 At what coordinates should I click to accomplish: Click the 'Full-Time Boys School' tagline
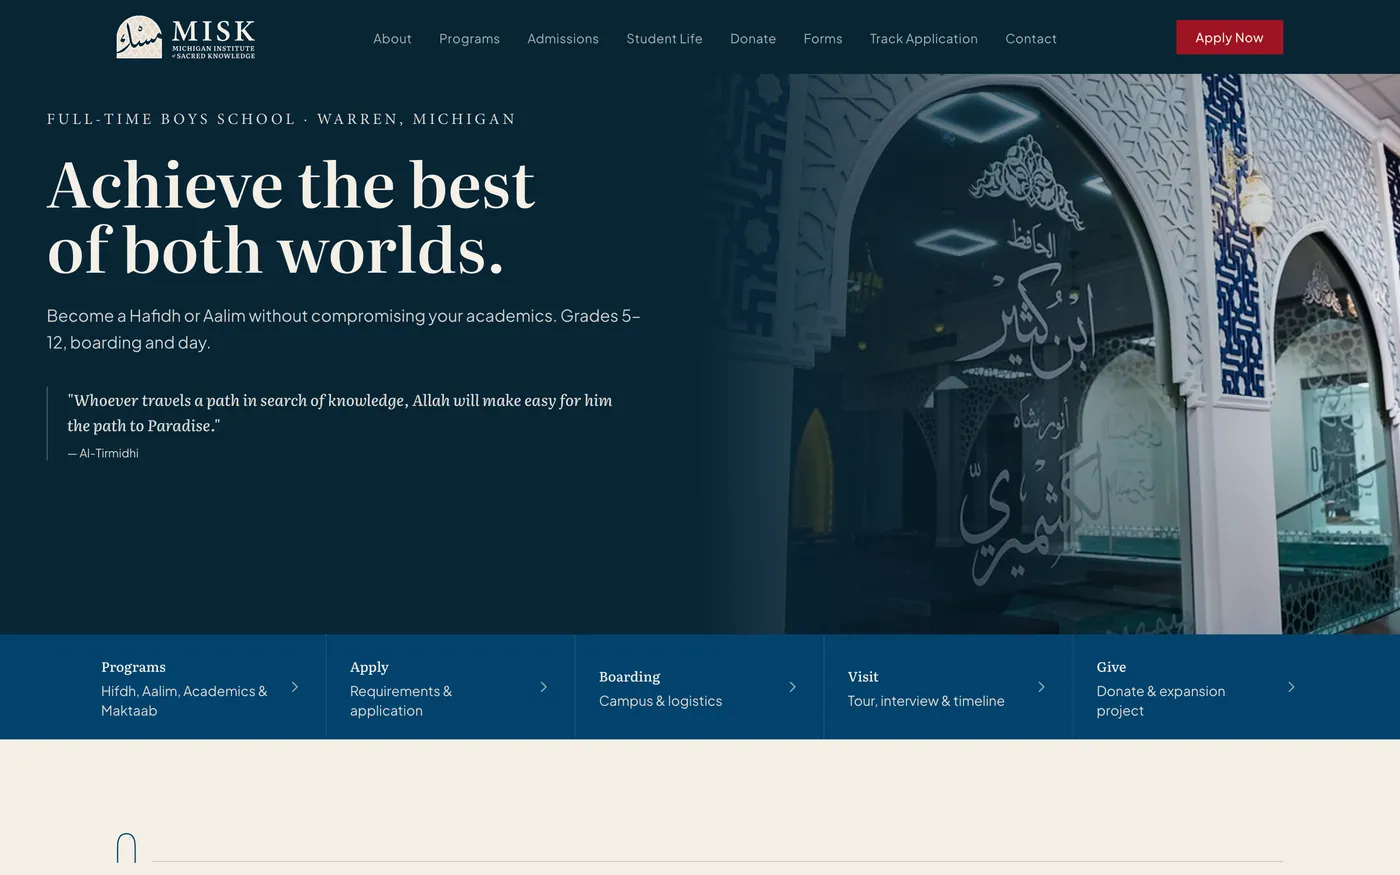281,119
